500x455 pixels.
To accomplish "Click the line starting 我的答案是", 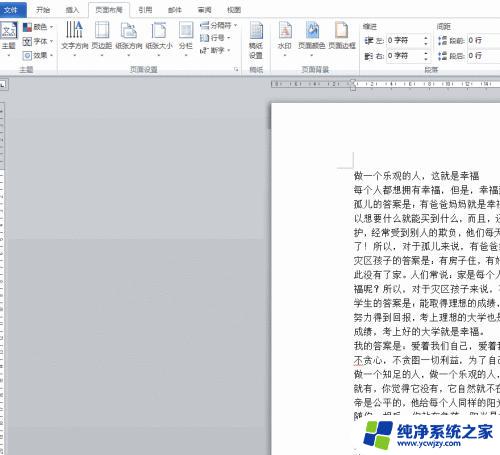I will click(x=427, y=346).
